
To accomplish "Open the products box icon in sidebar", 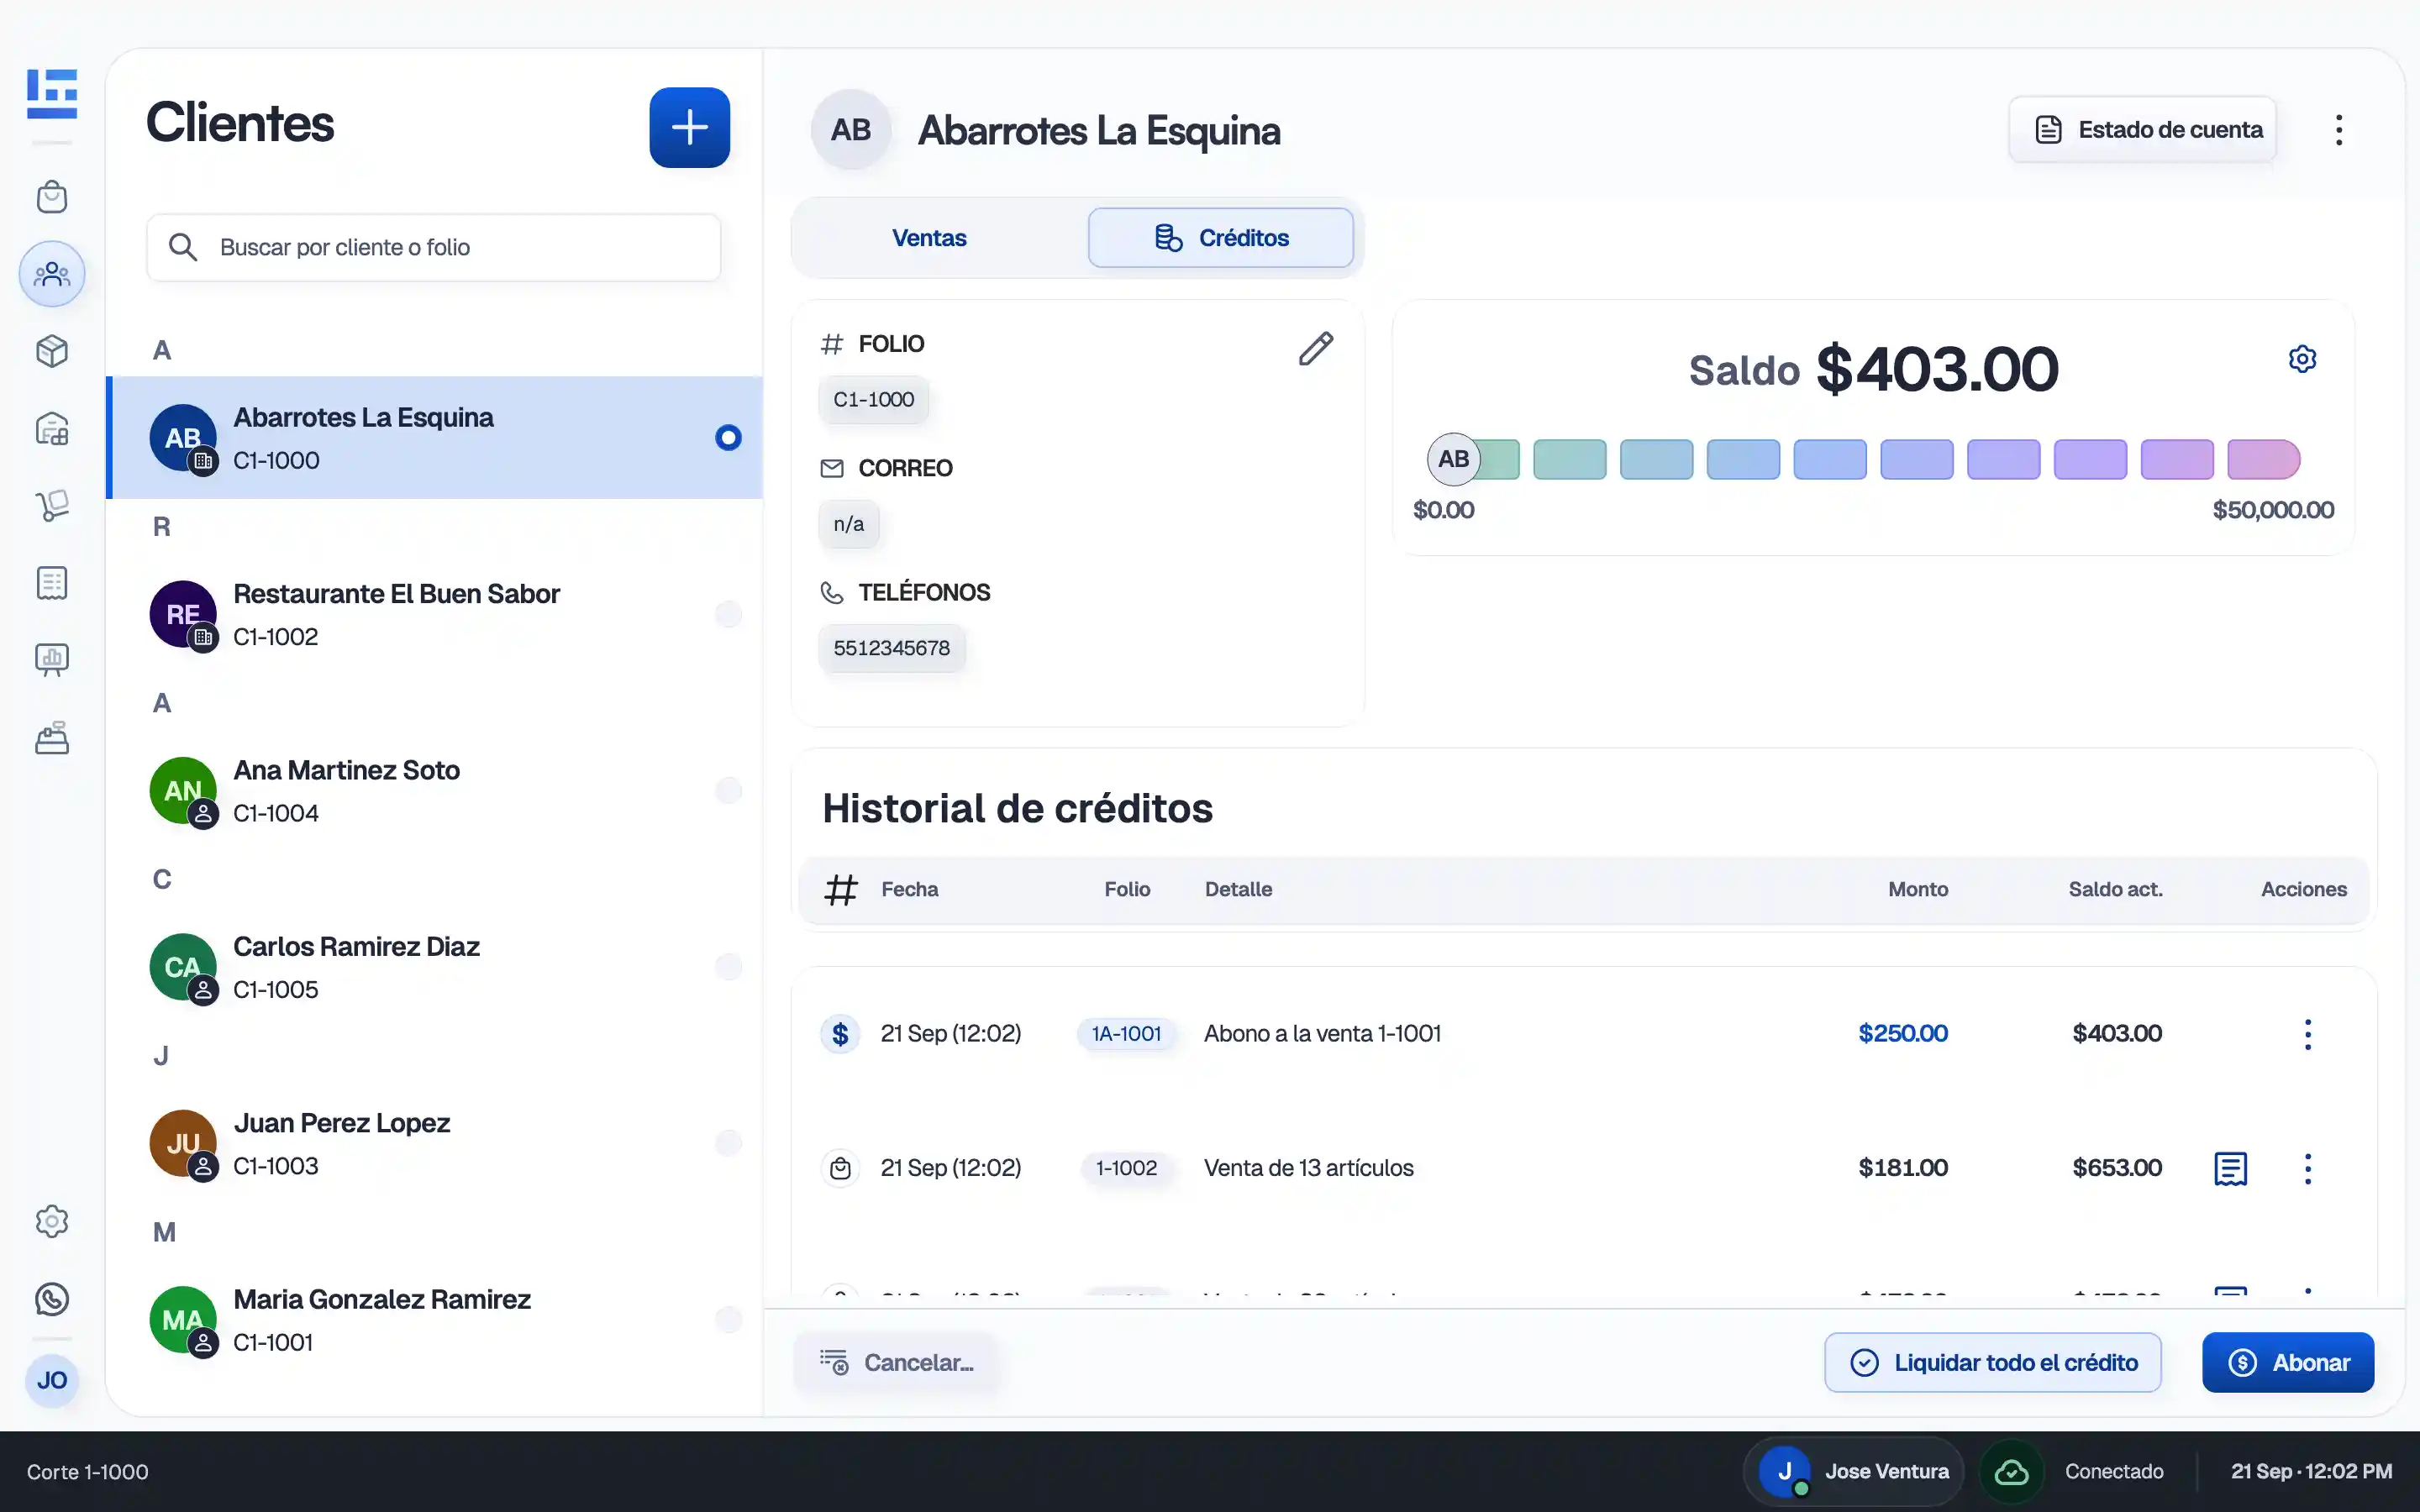I will click(52, 351).
